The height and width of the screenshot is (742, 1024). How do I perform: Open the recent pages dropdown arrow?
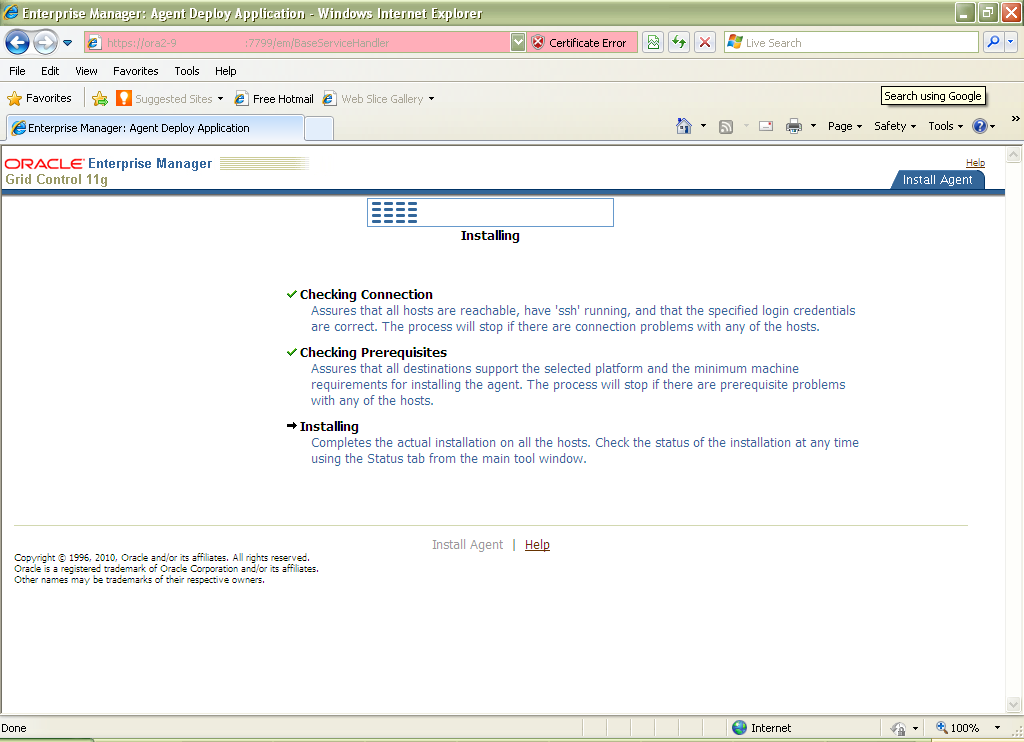tap(67, 43)
